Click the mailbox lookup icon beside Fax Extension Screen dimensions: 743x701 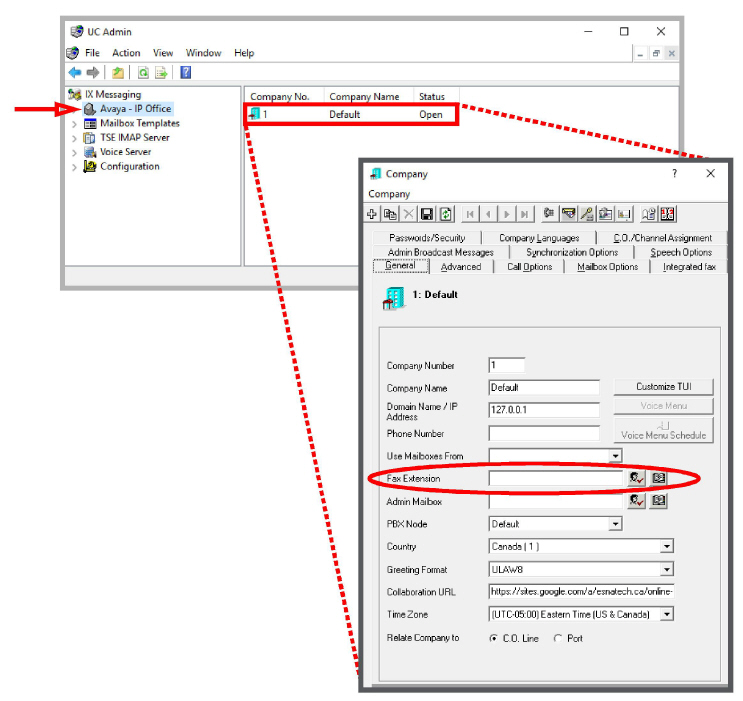[x=637, y=478]
